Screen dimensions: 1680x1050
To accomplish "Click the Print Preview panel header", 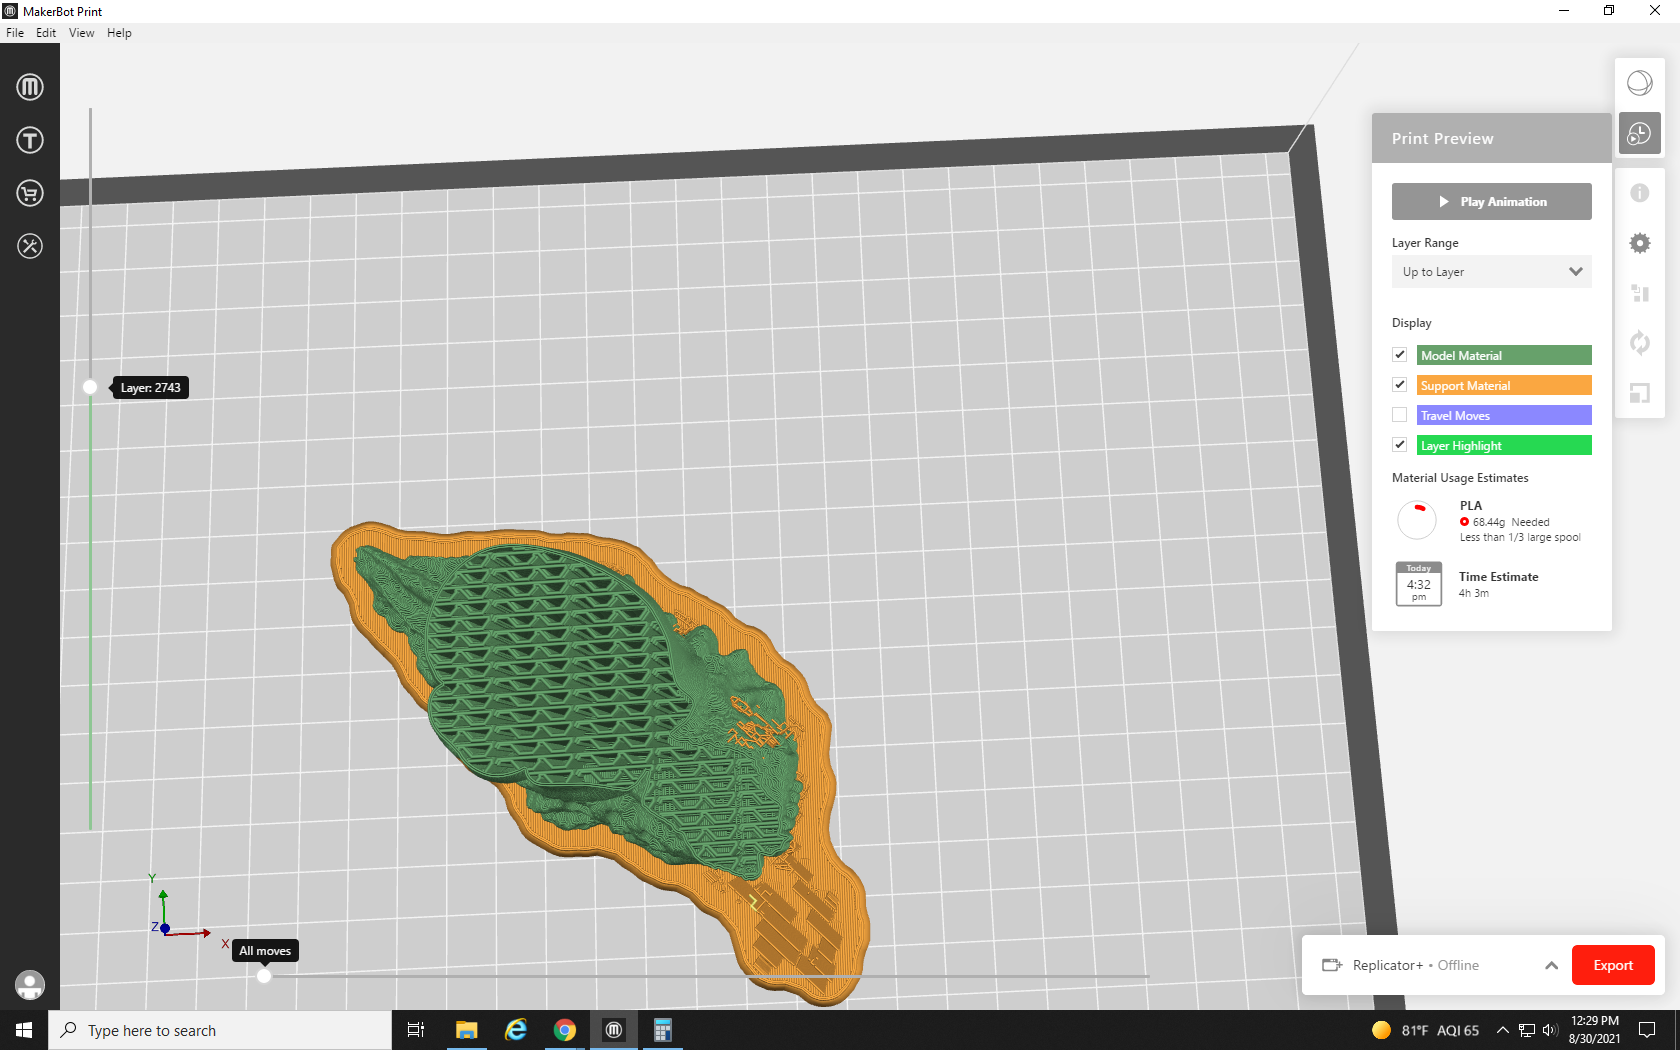I will coord(1491,138).
